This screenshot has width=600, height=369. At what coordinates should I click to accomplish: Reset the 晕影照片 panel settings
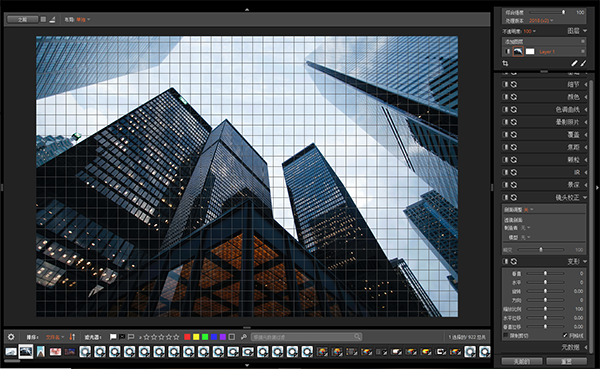pos(514,122)
